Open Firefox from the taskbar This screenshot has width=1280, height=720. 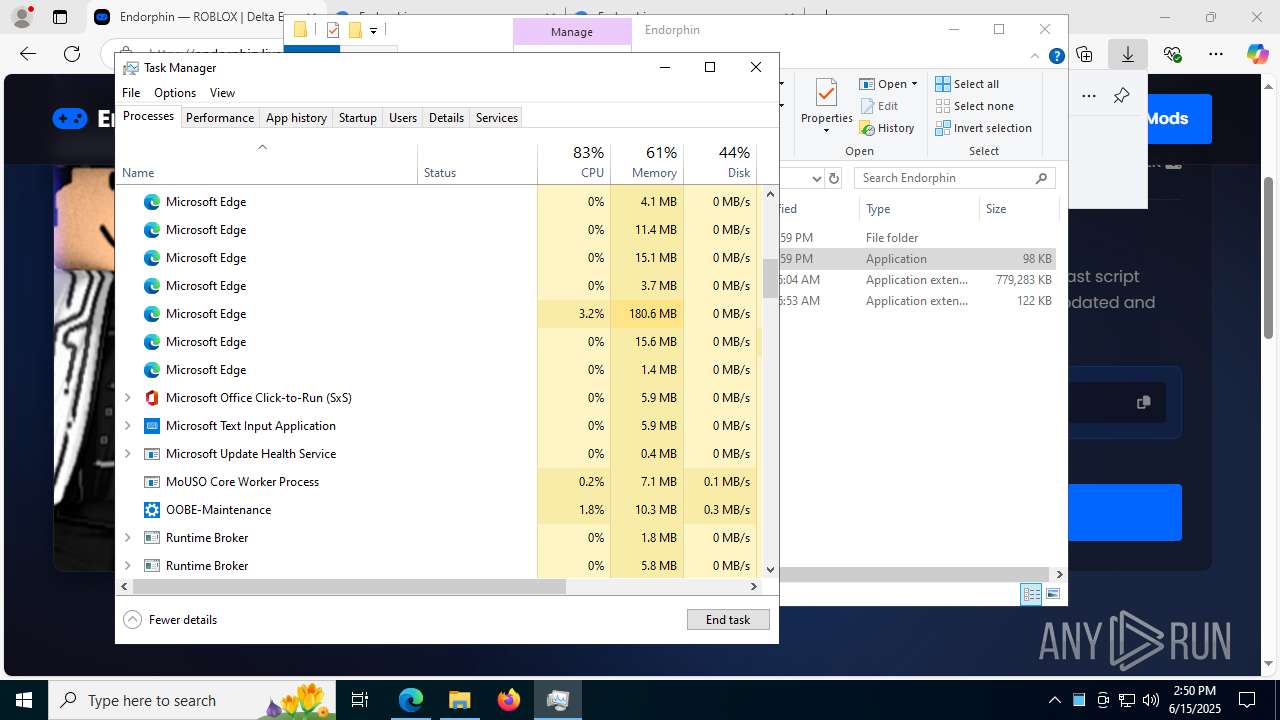509,700
